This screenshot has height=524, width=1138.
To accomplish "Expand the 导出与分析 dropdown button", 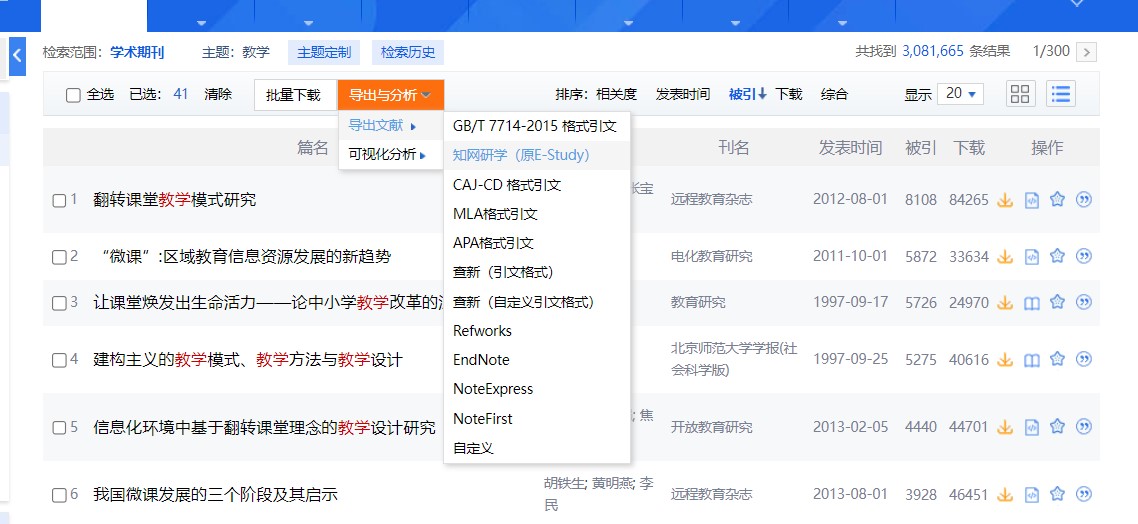I will pyautogui.click(x=390, y=95).
